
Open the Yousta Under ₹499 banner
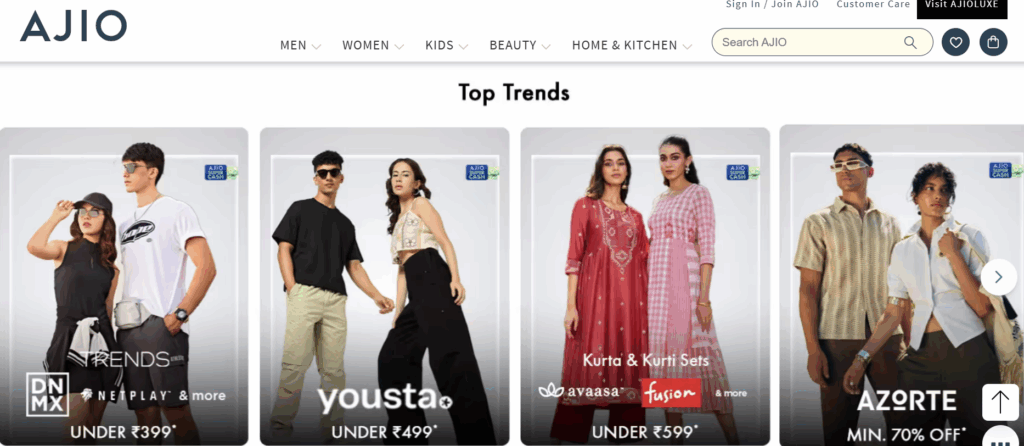(384, 286)
